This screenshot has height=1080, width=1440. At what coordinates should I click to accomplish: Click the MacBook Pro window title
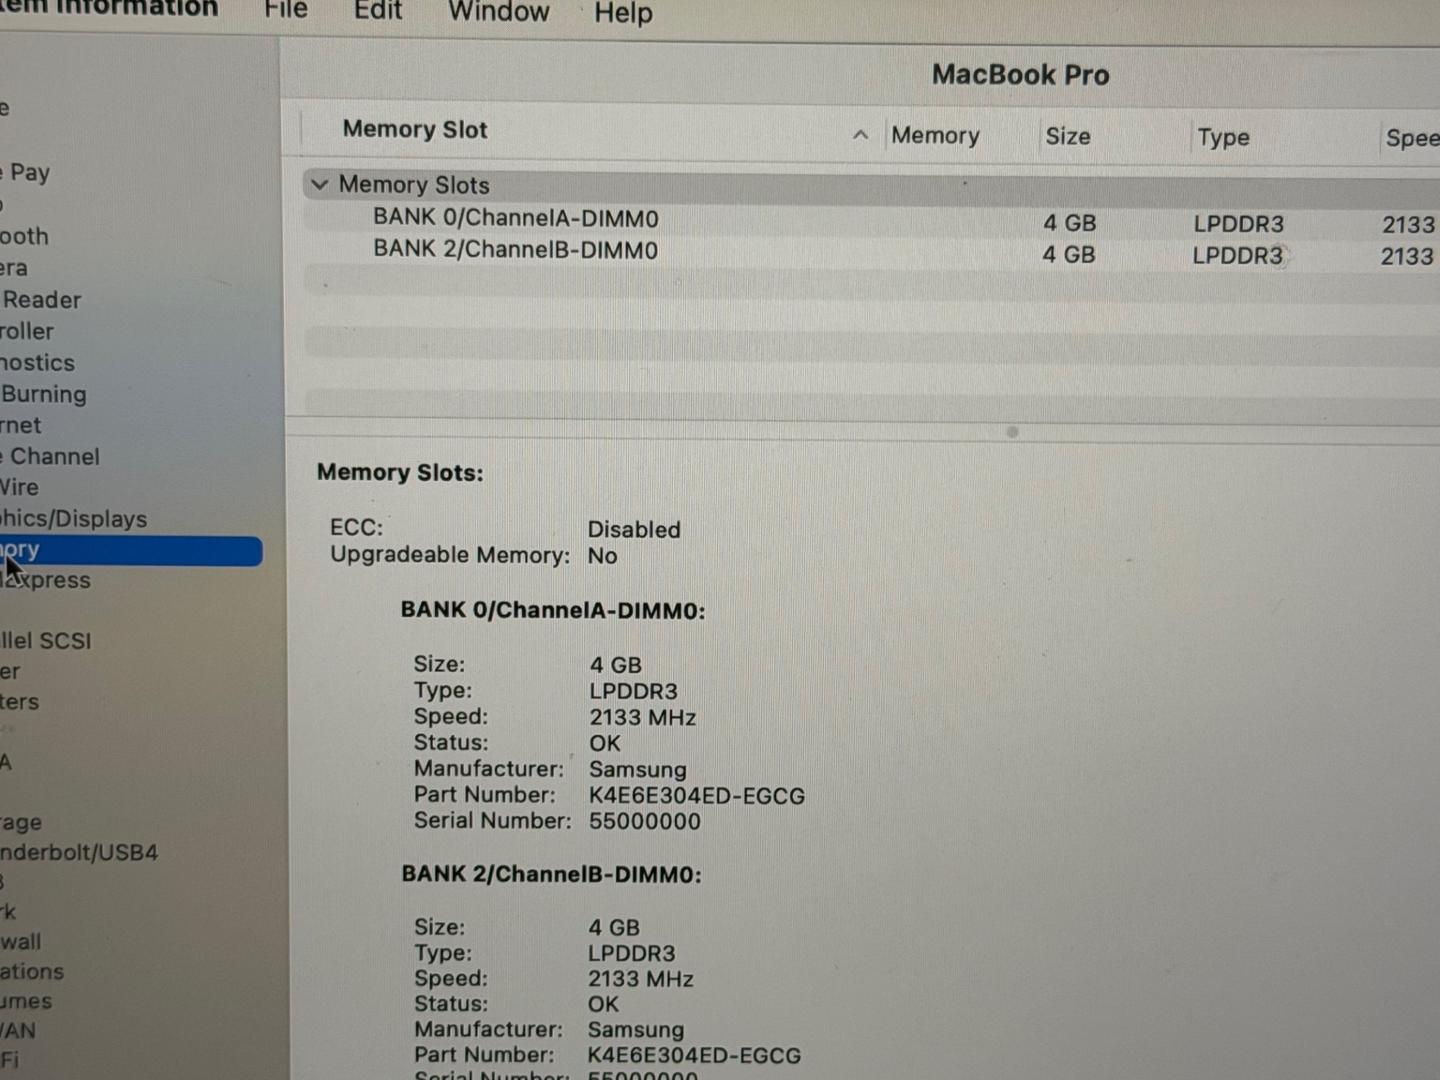(1020, 75)
